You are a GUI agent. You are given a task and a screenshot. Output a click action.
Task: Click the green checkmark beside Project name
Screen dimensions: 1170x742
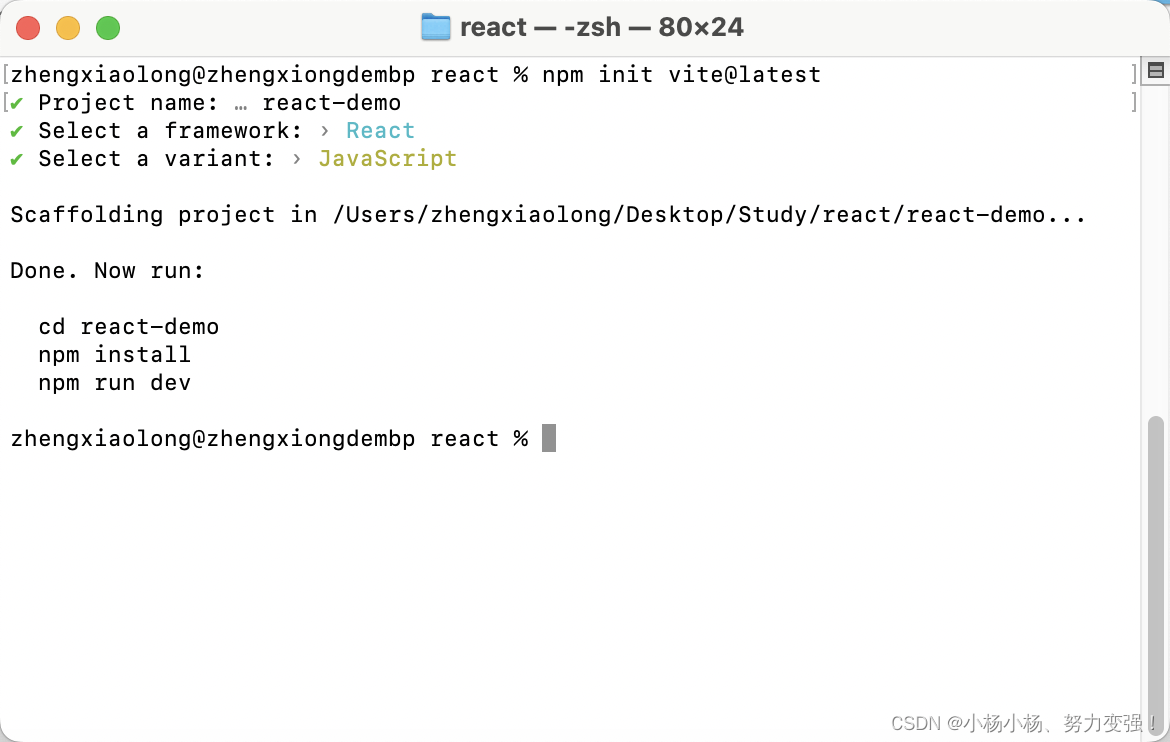pos(16,102)
